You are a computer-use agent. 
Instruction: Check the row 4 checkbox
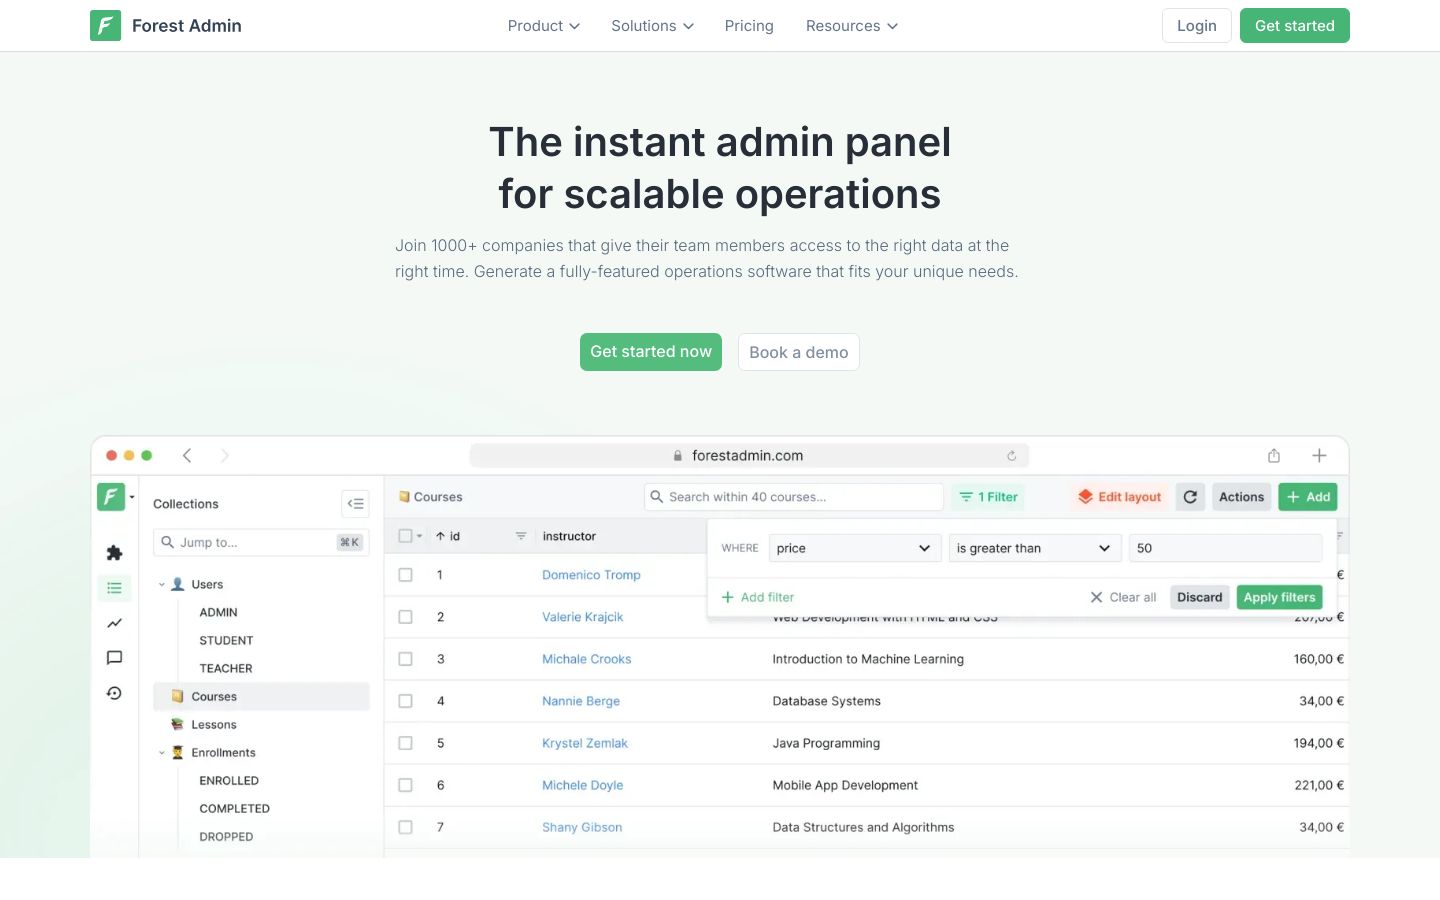point(405,701)
